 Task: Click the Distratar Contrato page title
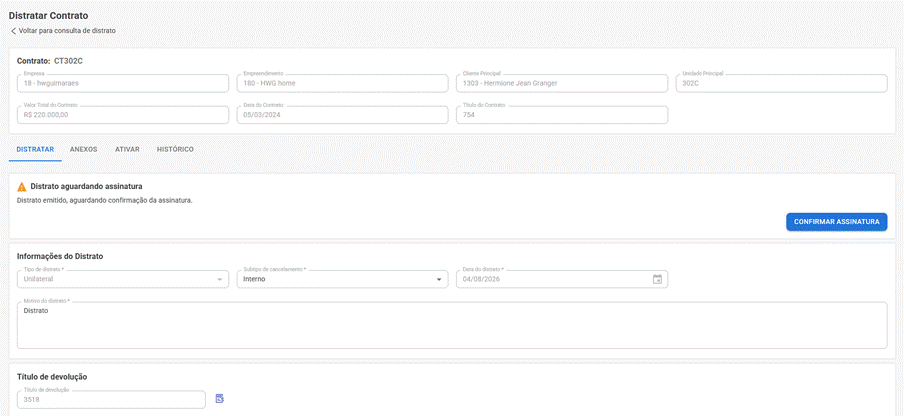click(x=48, y=16)
